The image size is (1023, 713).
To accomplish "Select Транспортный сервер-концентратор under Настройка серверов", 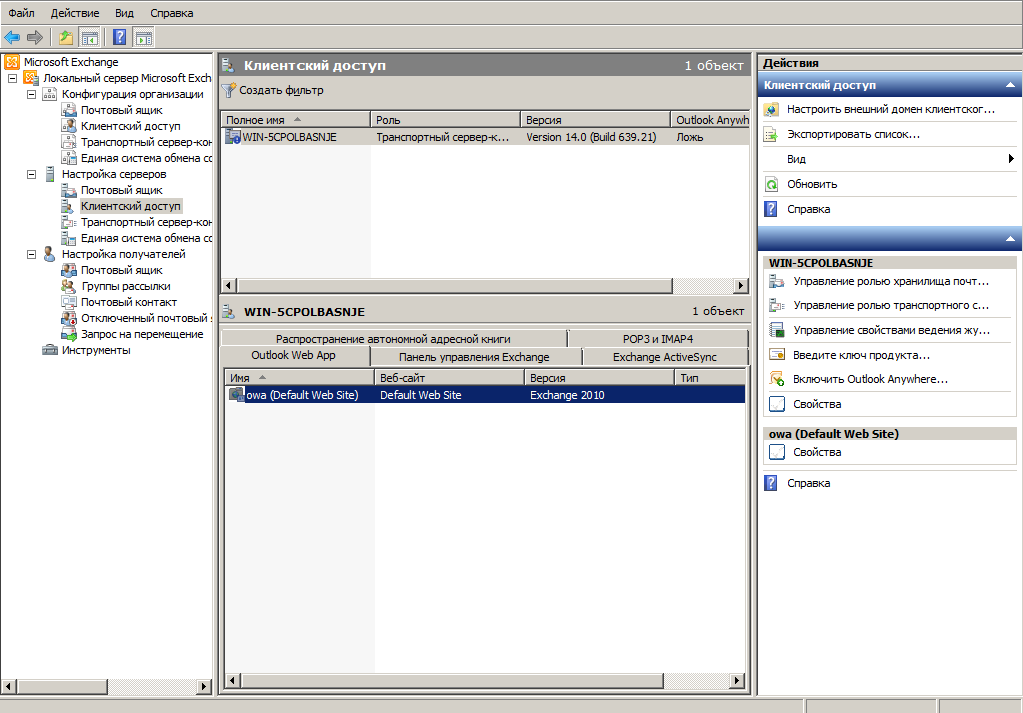I will 146,222.
